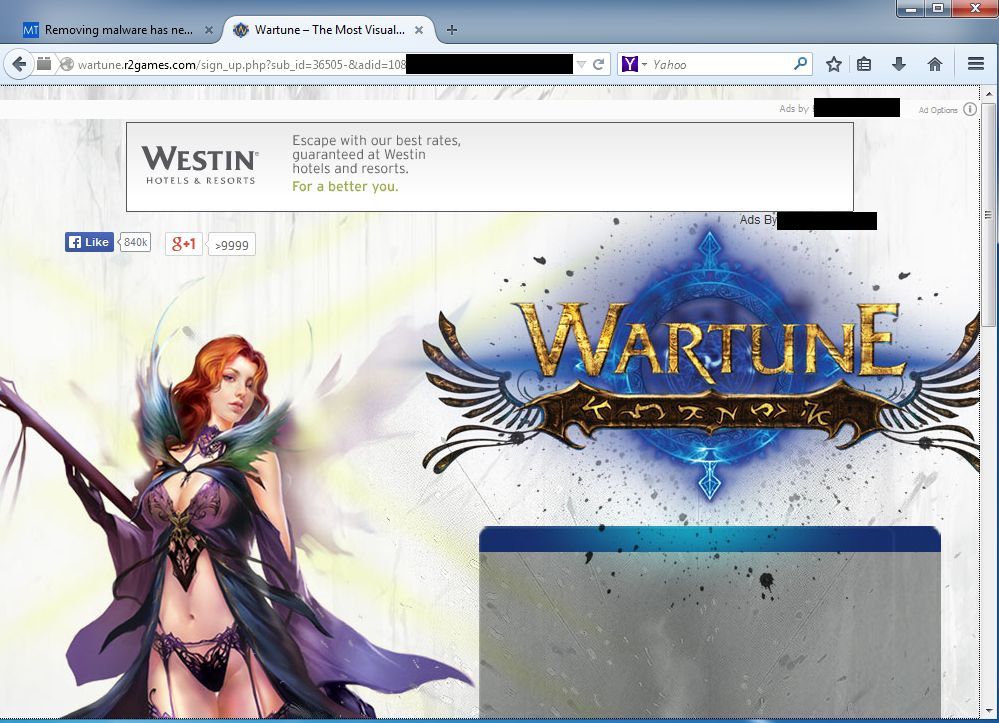The image size is (999, 723).
Task: Close the Removing malware tab
Action: [x=208, y=30]
